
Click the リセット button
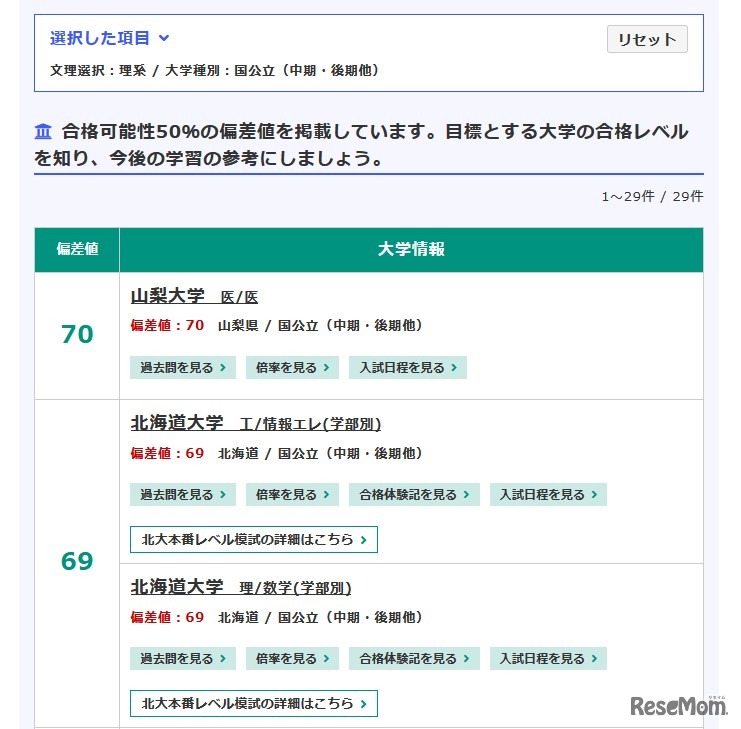[x=647, y=39]
